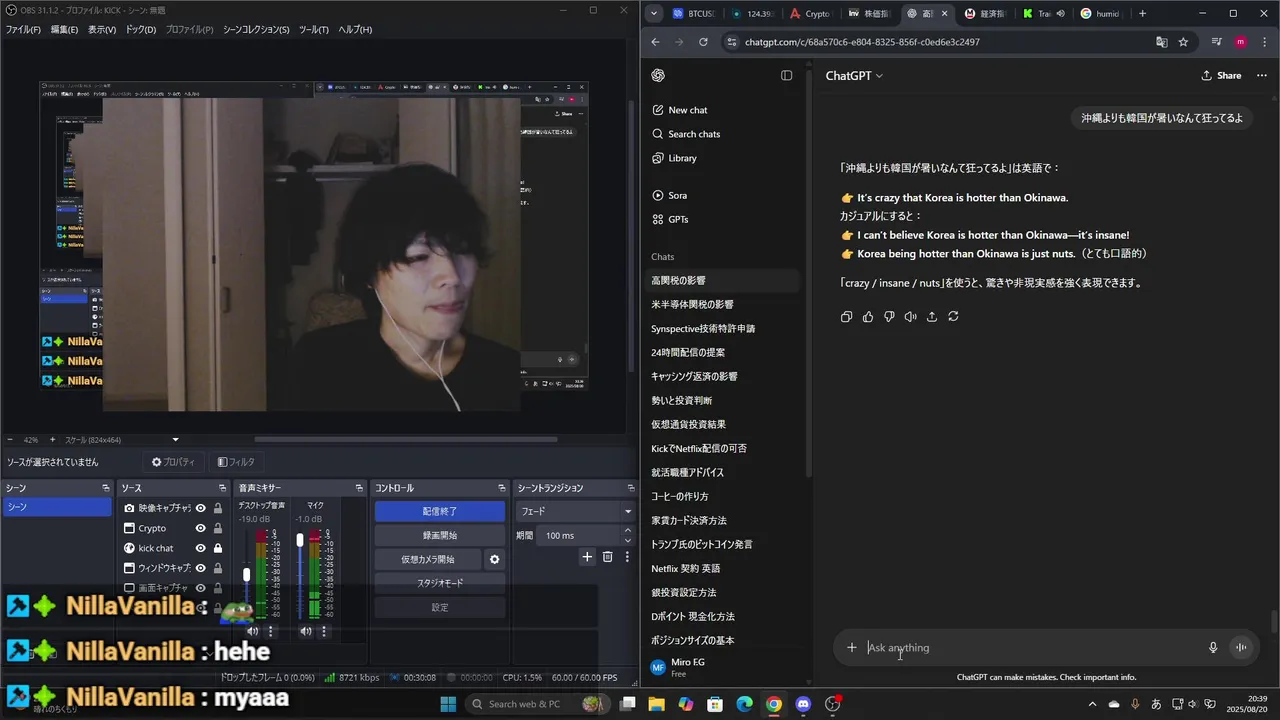Click 仮想カメラ開始 button
Image resolution: width=1280 pixels, height=720 pixels.
click(428, 559)
